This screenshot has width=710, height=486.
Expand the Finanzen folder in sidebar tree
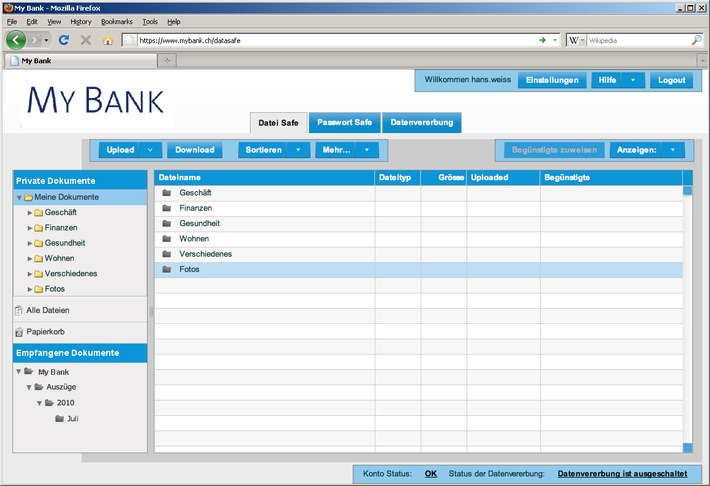[30, 228]
